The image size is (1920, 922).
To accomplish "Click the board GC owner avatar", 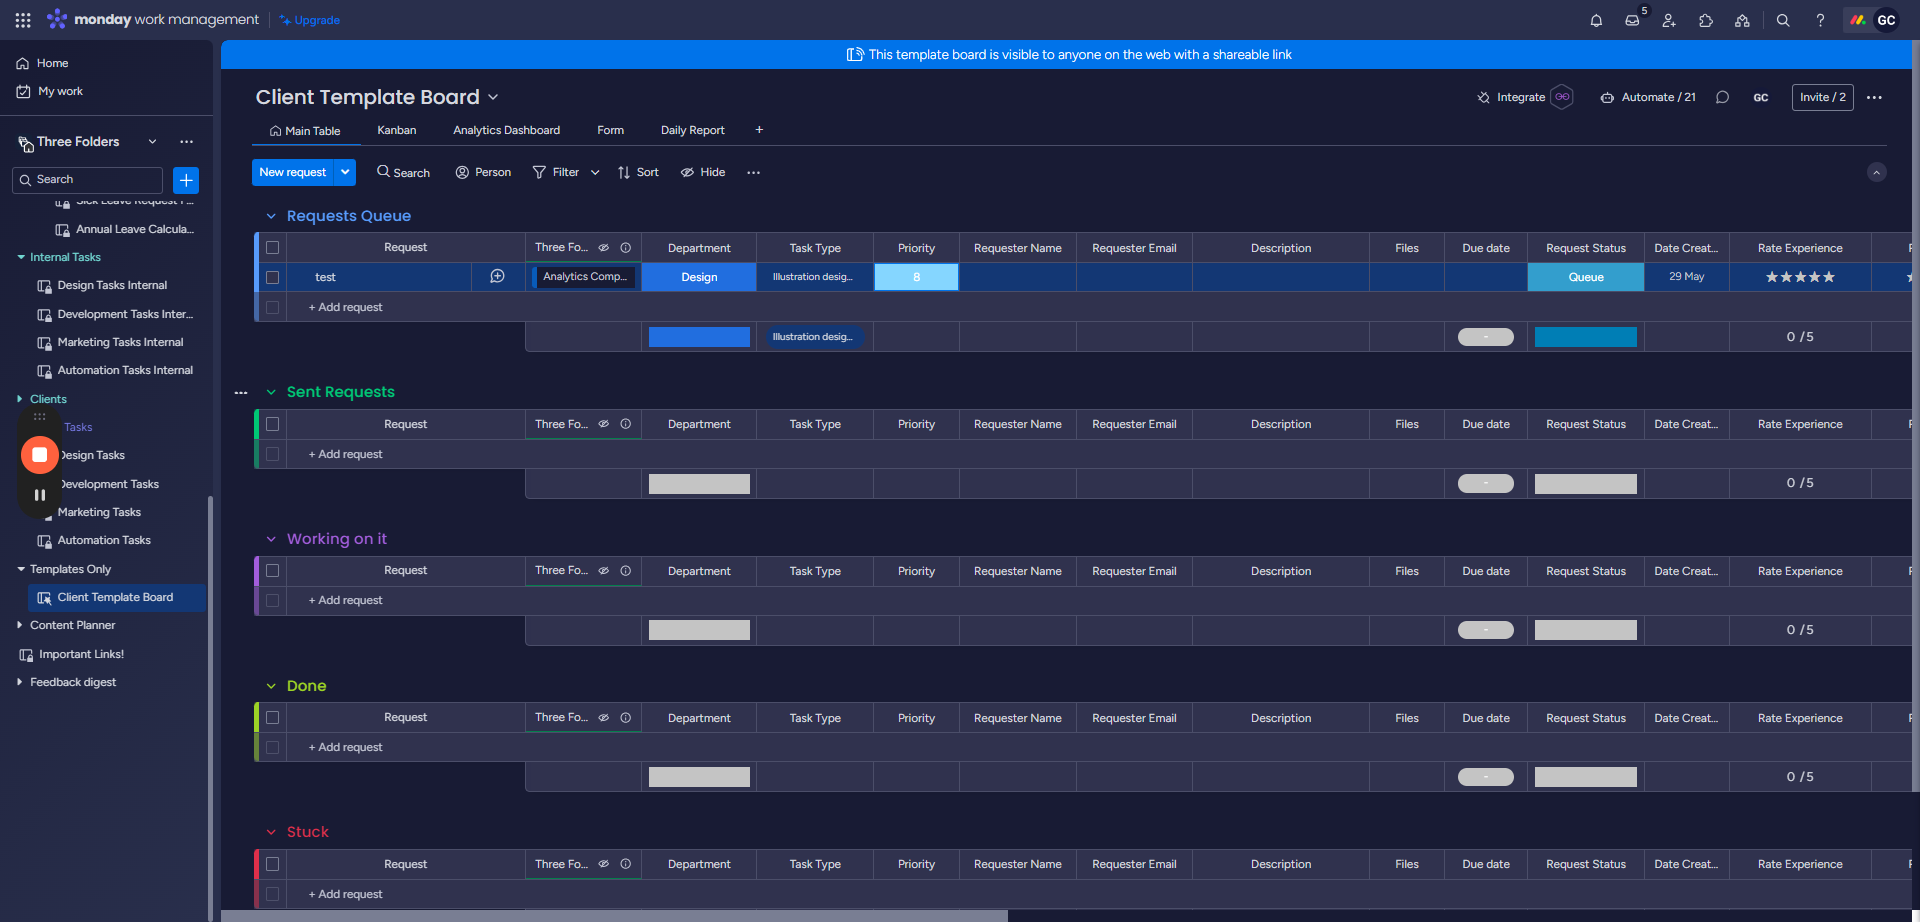I will click(x=1761, y=97).
